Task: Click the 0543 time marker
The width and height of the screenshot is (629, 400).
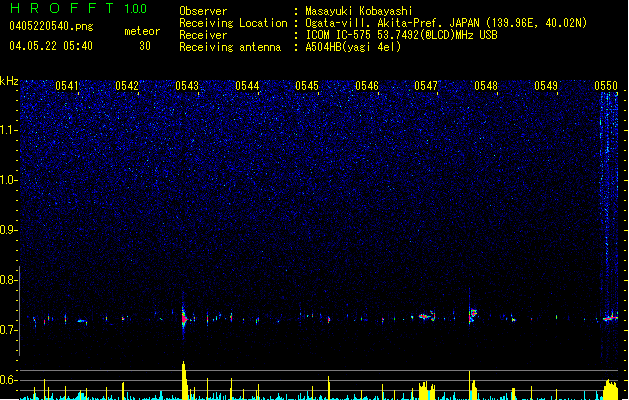Action: 187,86
